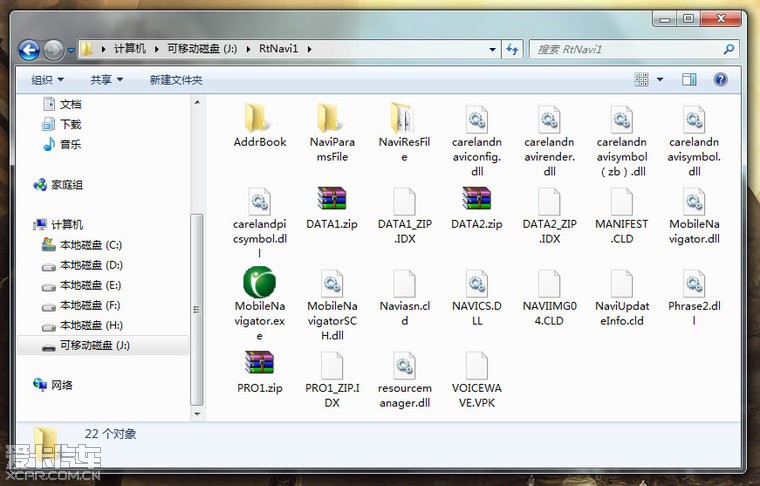Select the DATA2_ZIP.IDX file icon
The image size is (760, 486).
pos(549,201)
